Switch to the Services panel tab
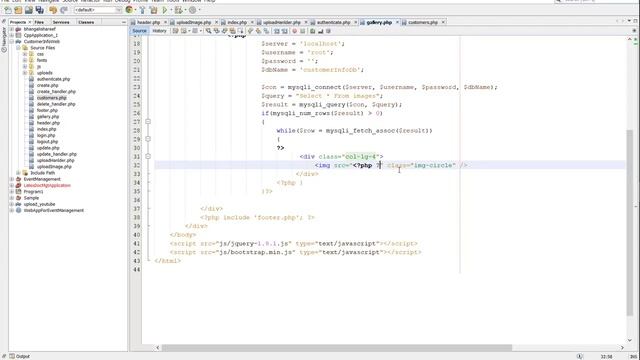Image resolution: width=640 pixels, height=360 pixels. pyautogui.click(x=61, y=22)
